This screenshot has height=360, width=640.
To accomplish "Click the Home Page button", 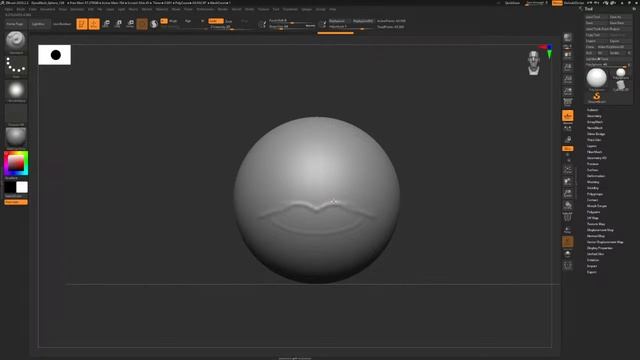I will [x=15, y=24].
